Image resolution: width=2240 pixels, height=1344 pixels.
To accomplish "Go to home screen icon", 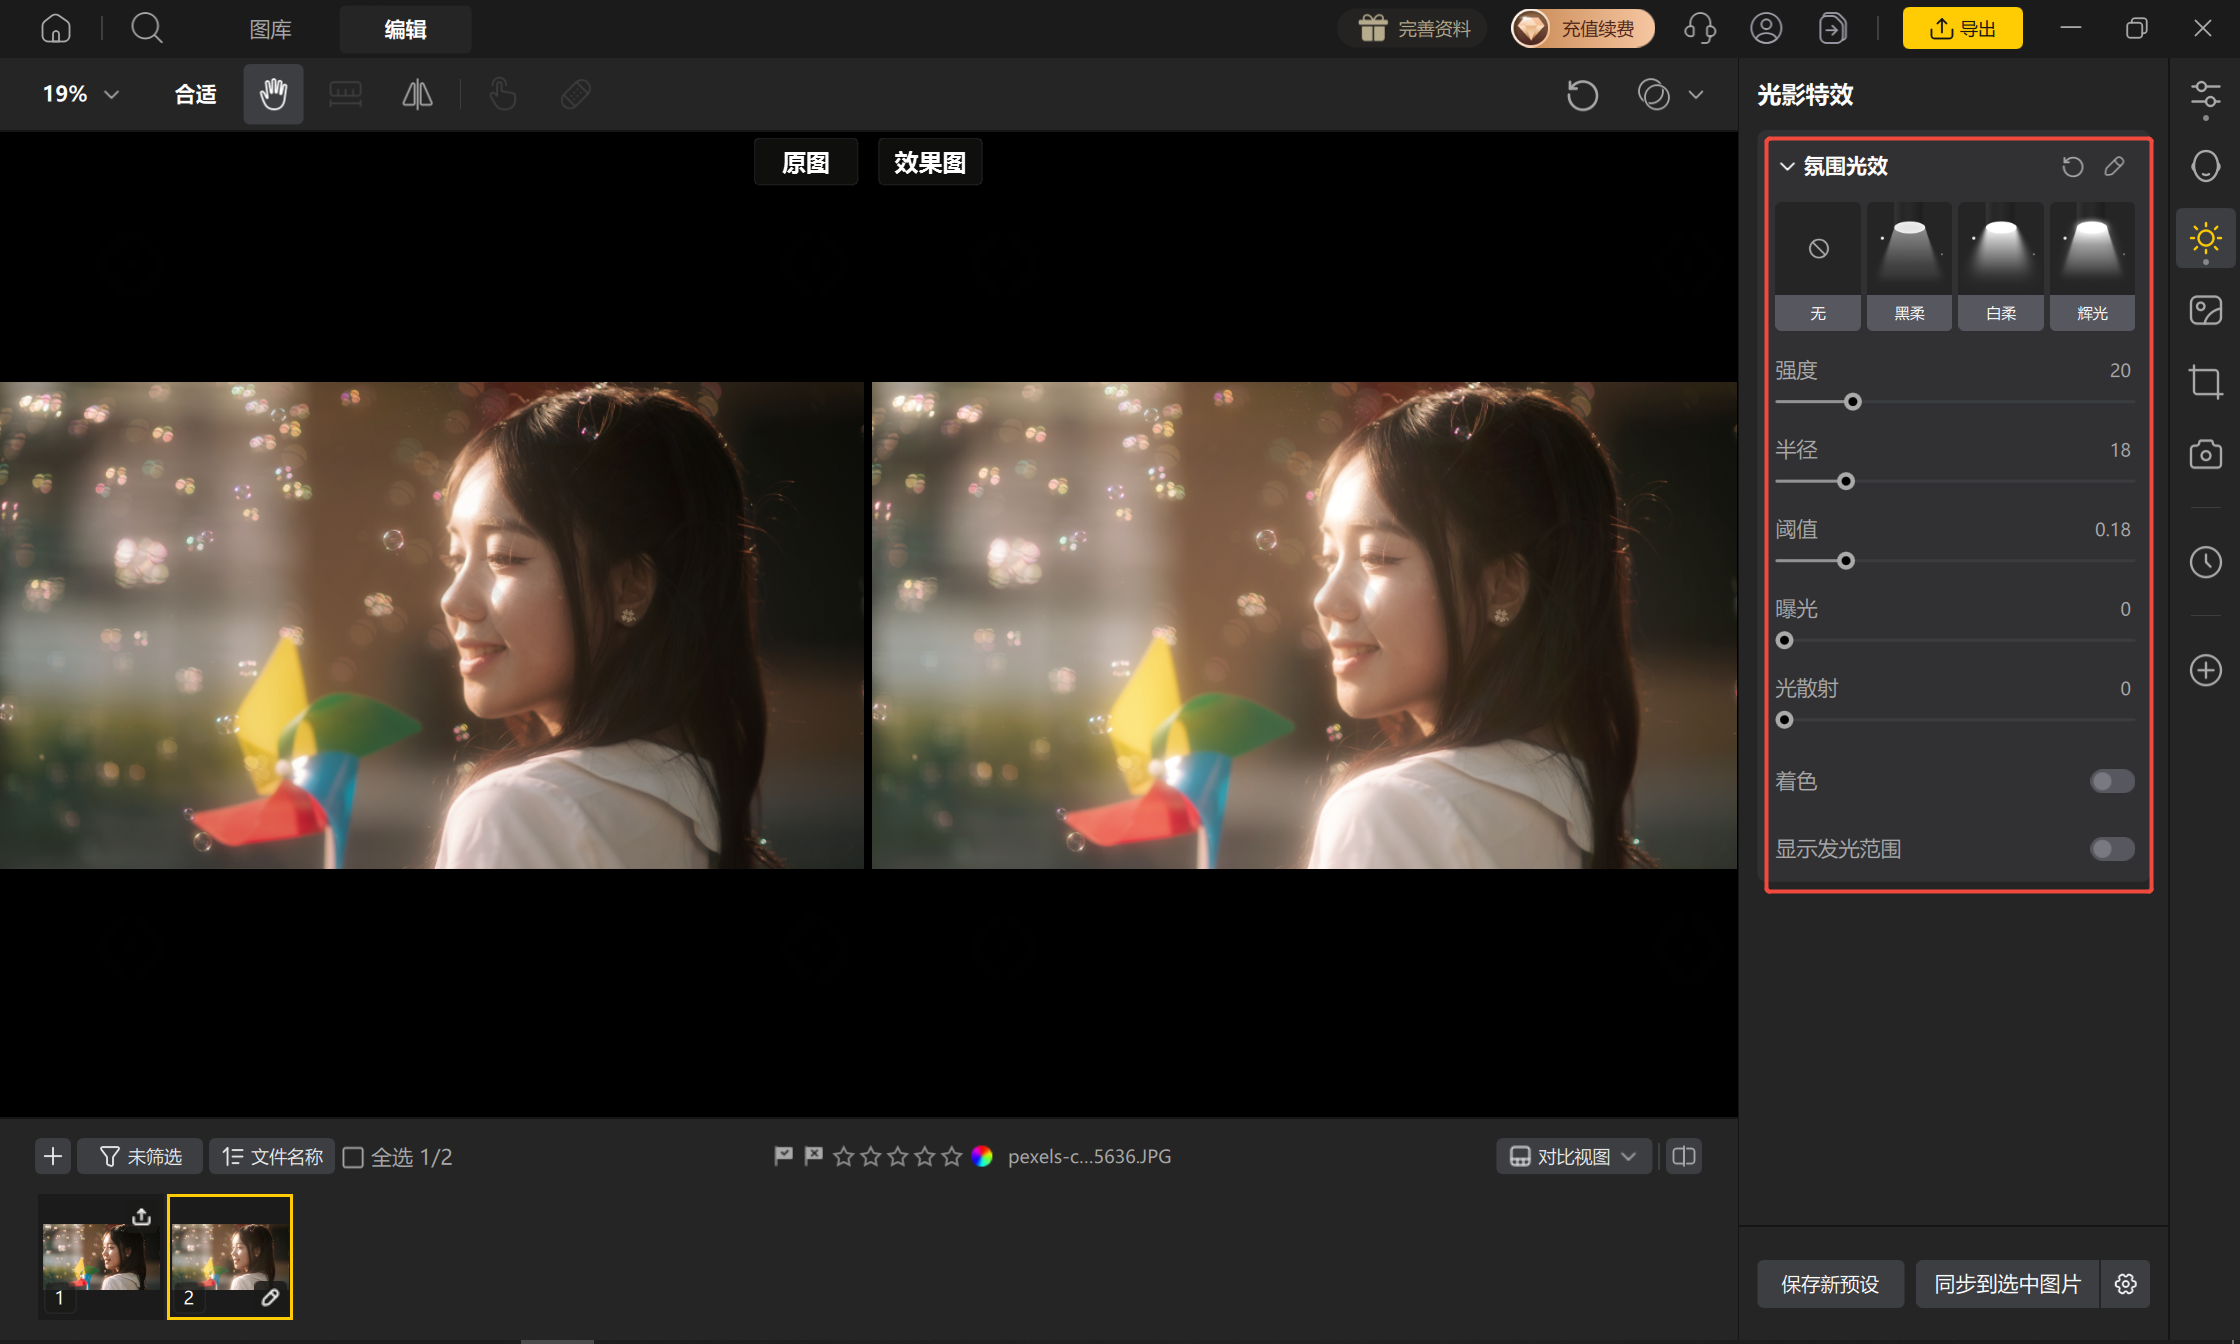I will tap(56, 28).
